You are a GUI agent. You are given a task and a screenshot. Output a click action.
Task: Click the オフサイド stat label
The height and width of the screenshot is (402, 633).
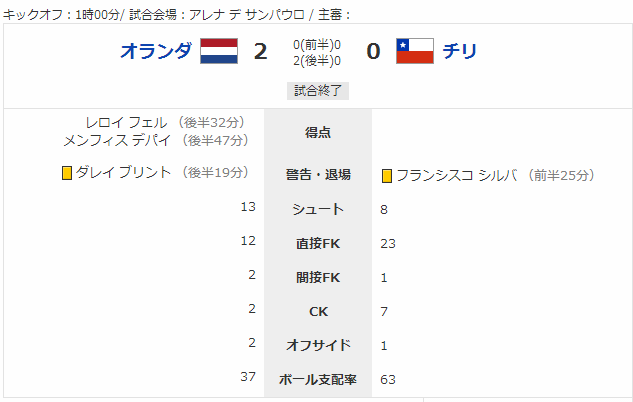tap(318, 345)
